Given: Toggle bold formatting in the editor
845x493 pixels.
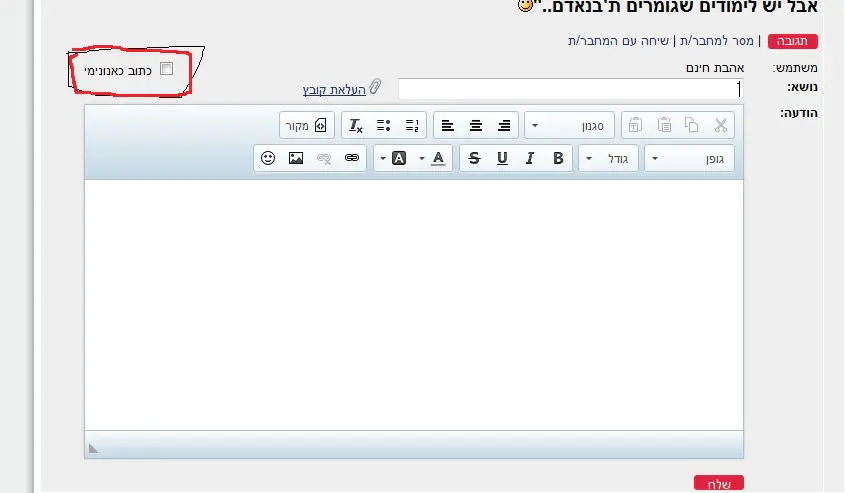Looking at the screenshot, I should (x=558, y=158).
